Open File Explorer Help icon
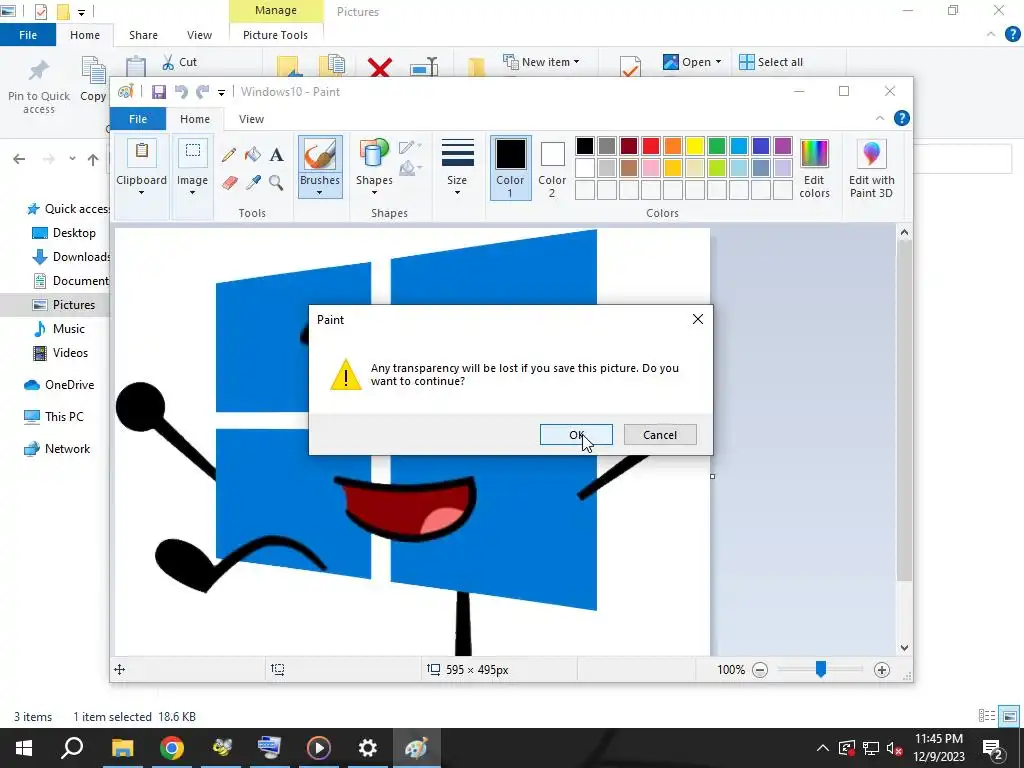 [x=1012, y=35]
